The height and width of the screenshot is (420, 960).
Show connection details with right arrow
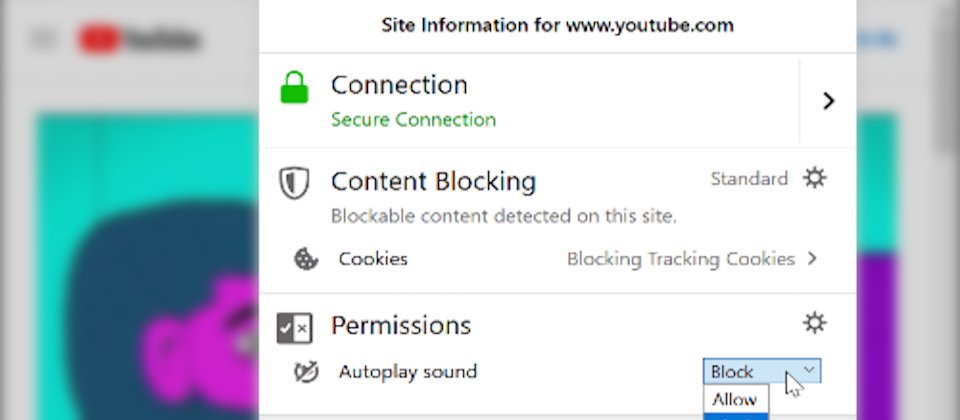click(828, 100)
